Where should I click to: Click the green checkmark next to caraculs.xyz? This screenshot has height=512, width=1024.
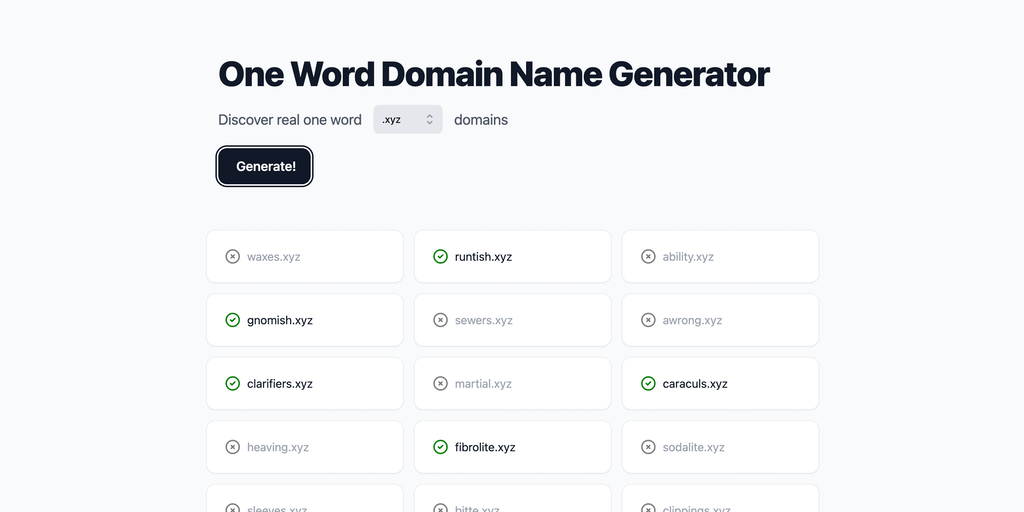[648, 384]
